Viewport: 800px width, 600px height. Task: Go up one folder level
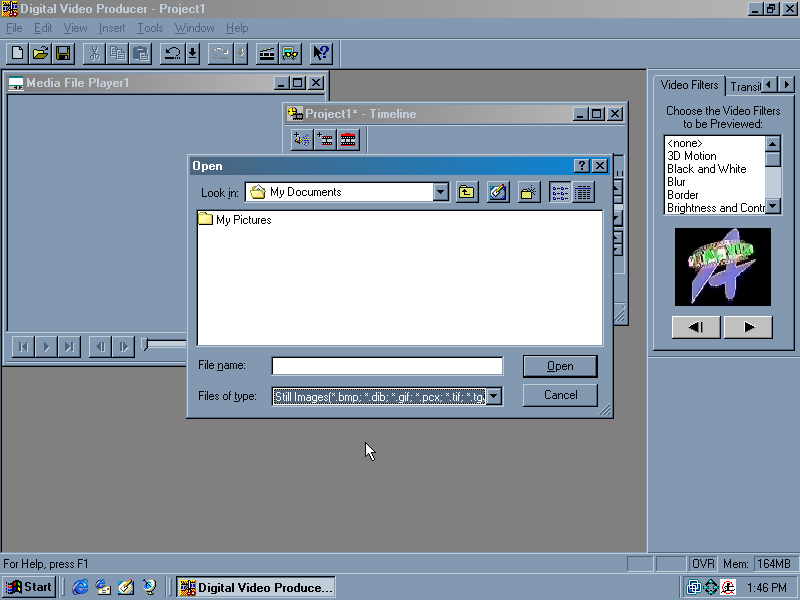point(467,192)
